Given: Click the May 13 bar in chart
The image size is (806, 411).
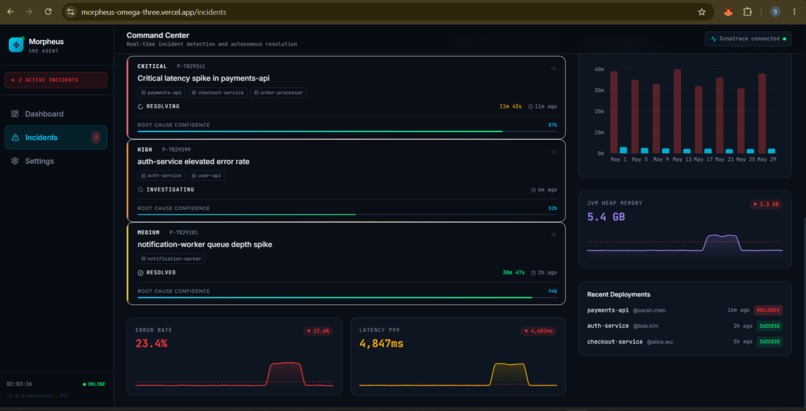Looking at the screenshot, I should [677, 111].
